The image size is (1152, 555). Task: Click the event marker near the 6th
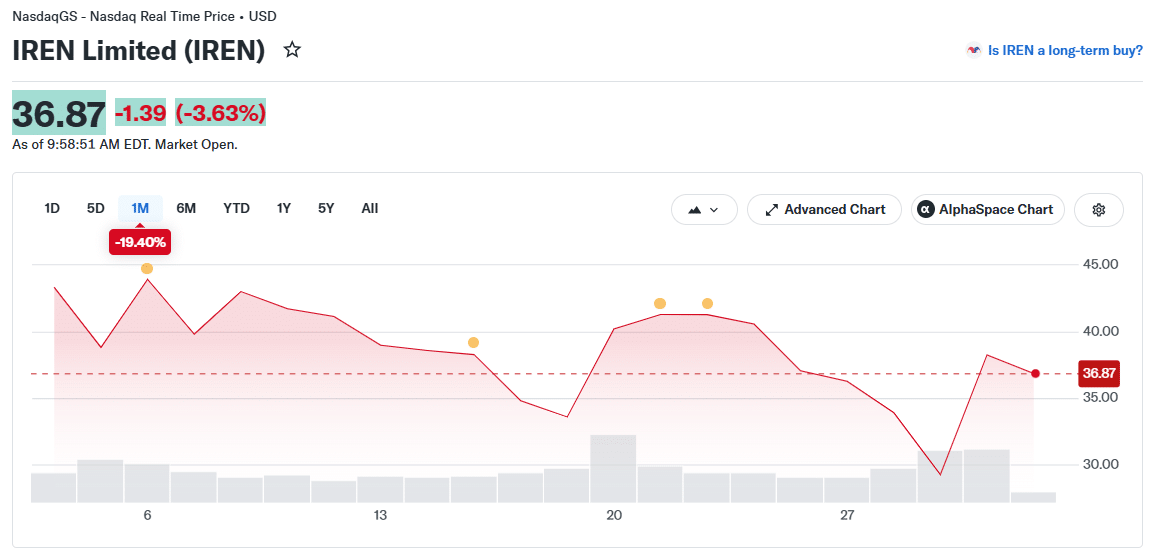coord(147,268)
